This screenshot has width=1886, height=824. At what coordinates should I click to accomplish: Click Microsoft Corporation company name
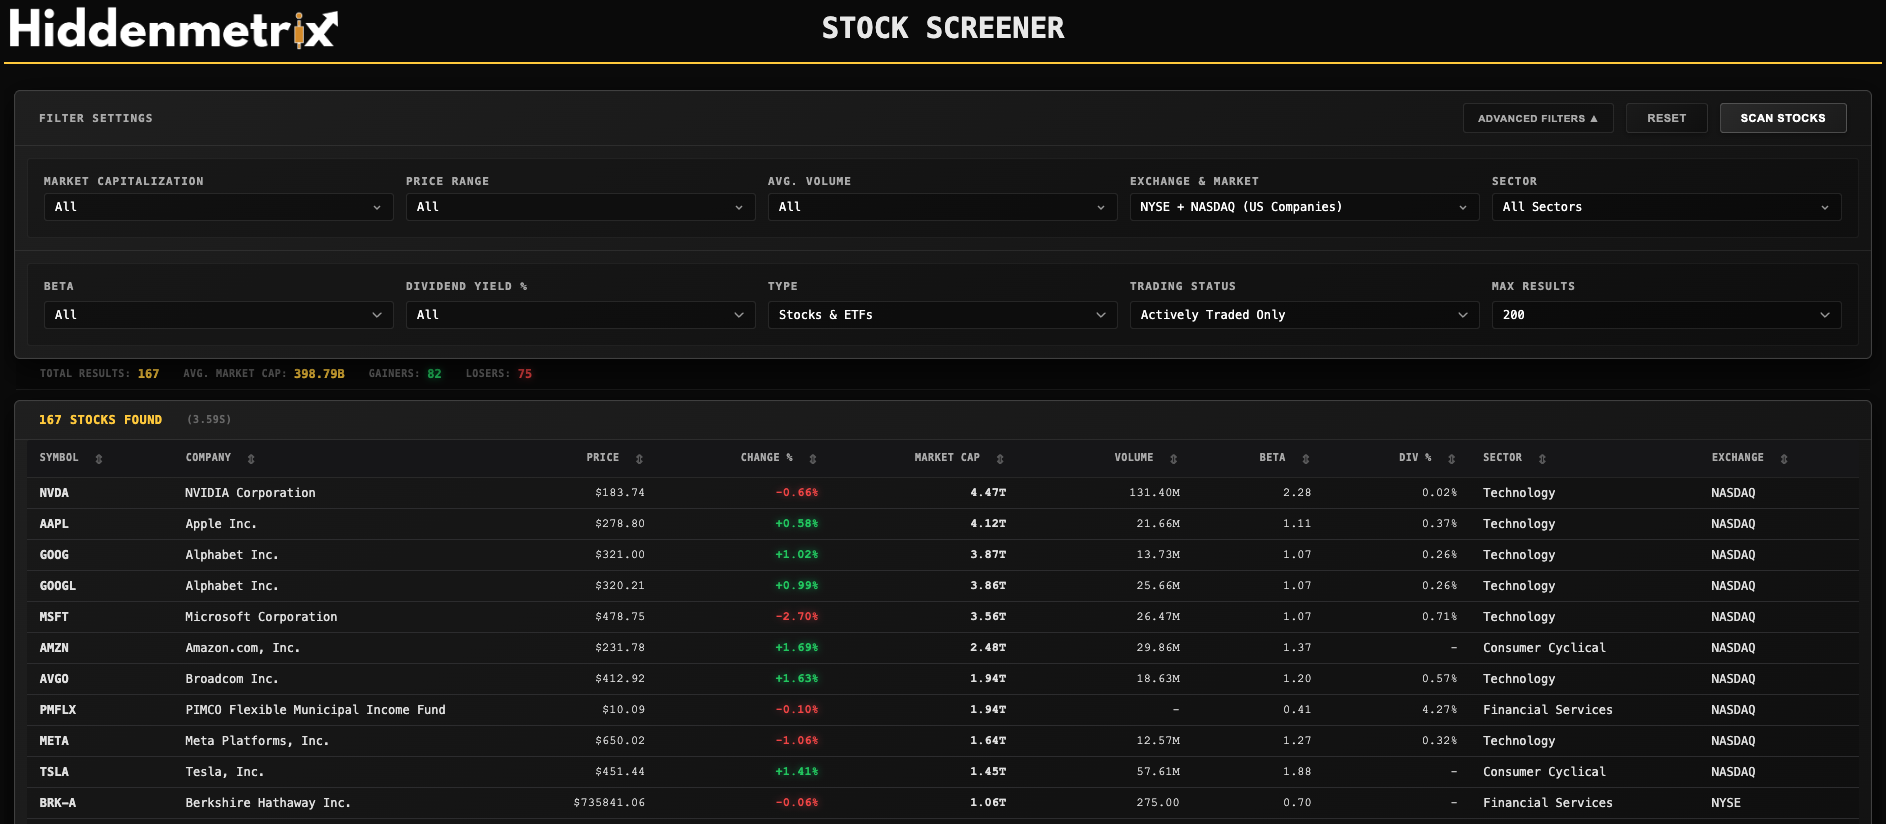point(261,617)
